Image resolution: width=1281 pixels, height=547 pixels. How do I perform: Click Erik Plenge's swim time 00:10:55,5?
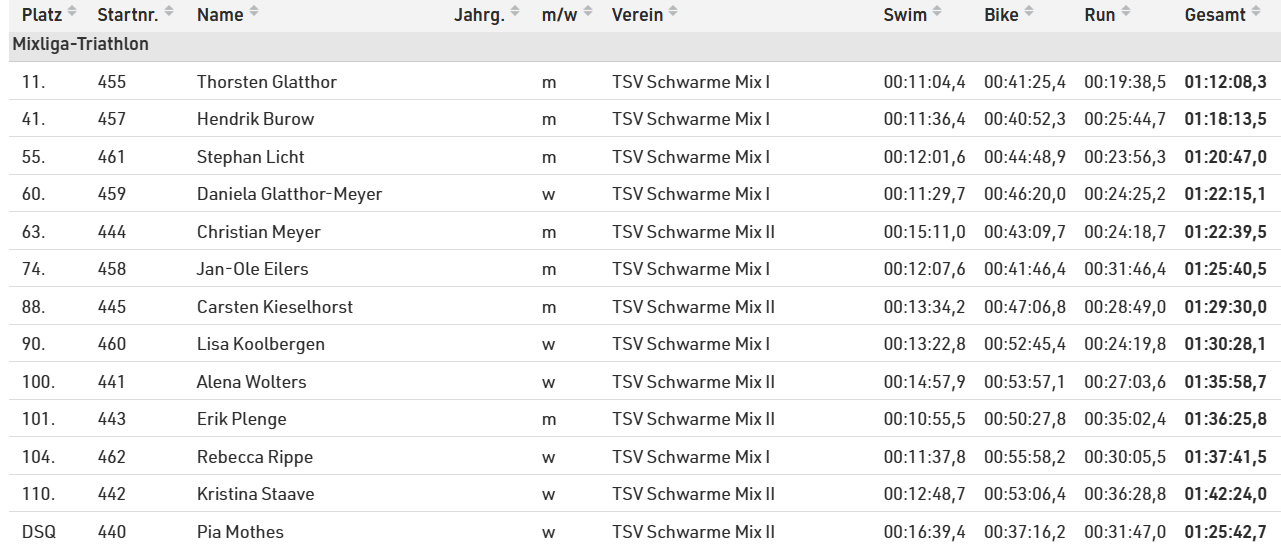[924, 419]
